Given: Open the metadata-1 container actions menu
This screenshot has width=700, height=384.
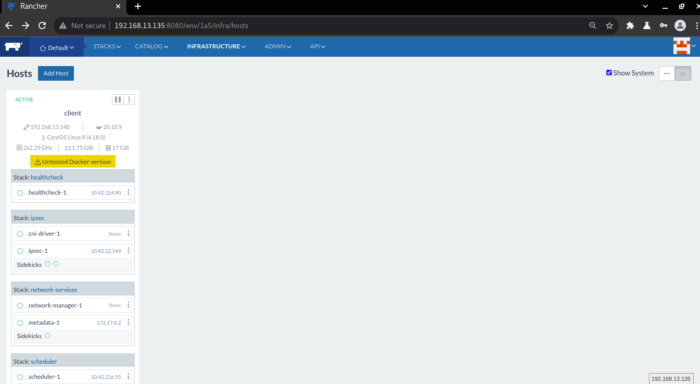Looking at the screenshot, I should [x=129, y=322].
